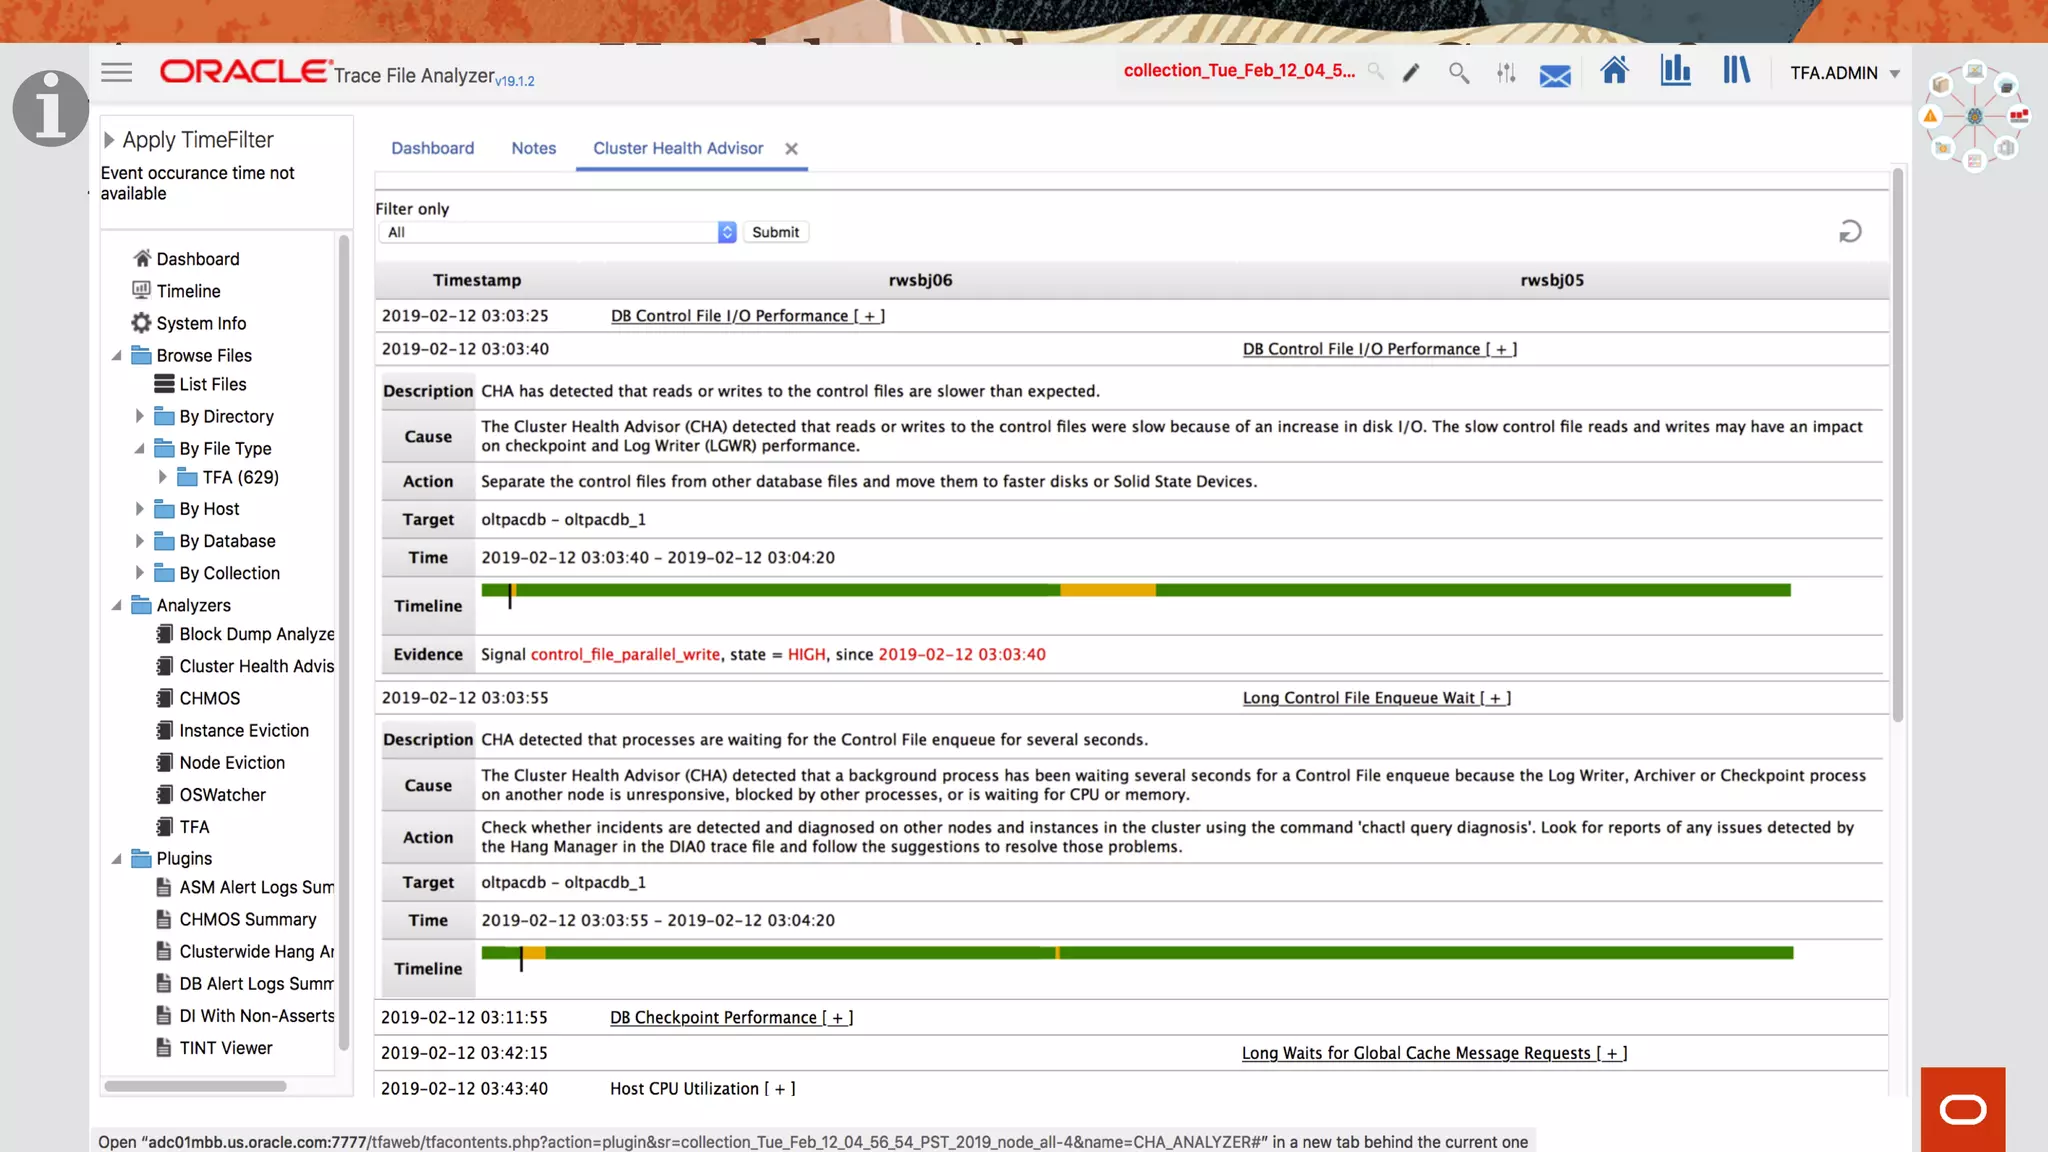Expand By Collection folder

click(x=140, y=572)
